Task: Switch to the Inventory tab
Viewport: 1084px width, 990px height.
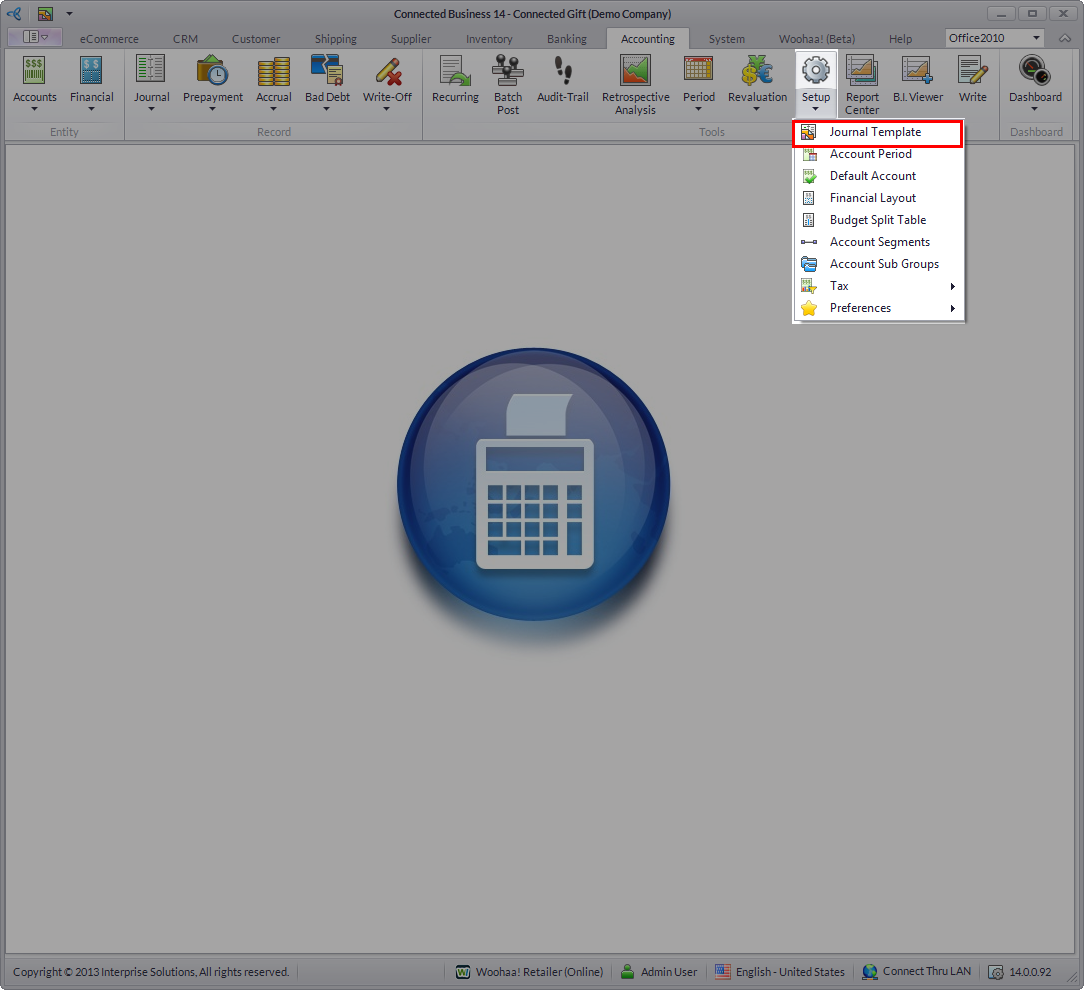Action: [489, 39]
